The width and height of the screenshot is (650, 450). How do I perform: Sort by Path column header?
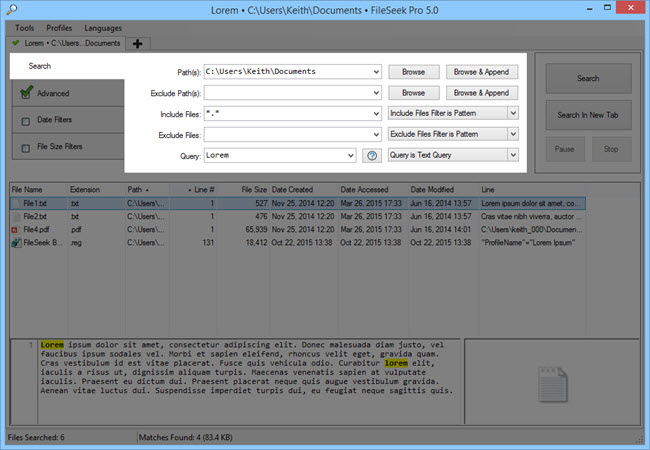tap(147, 189)
